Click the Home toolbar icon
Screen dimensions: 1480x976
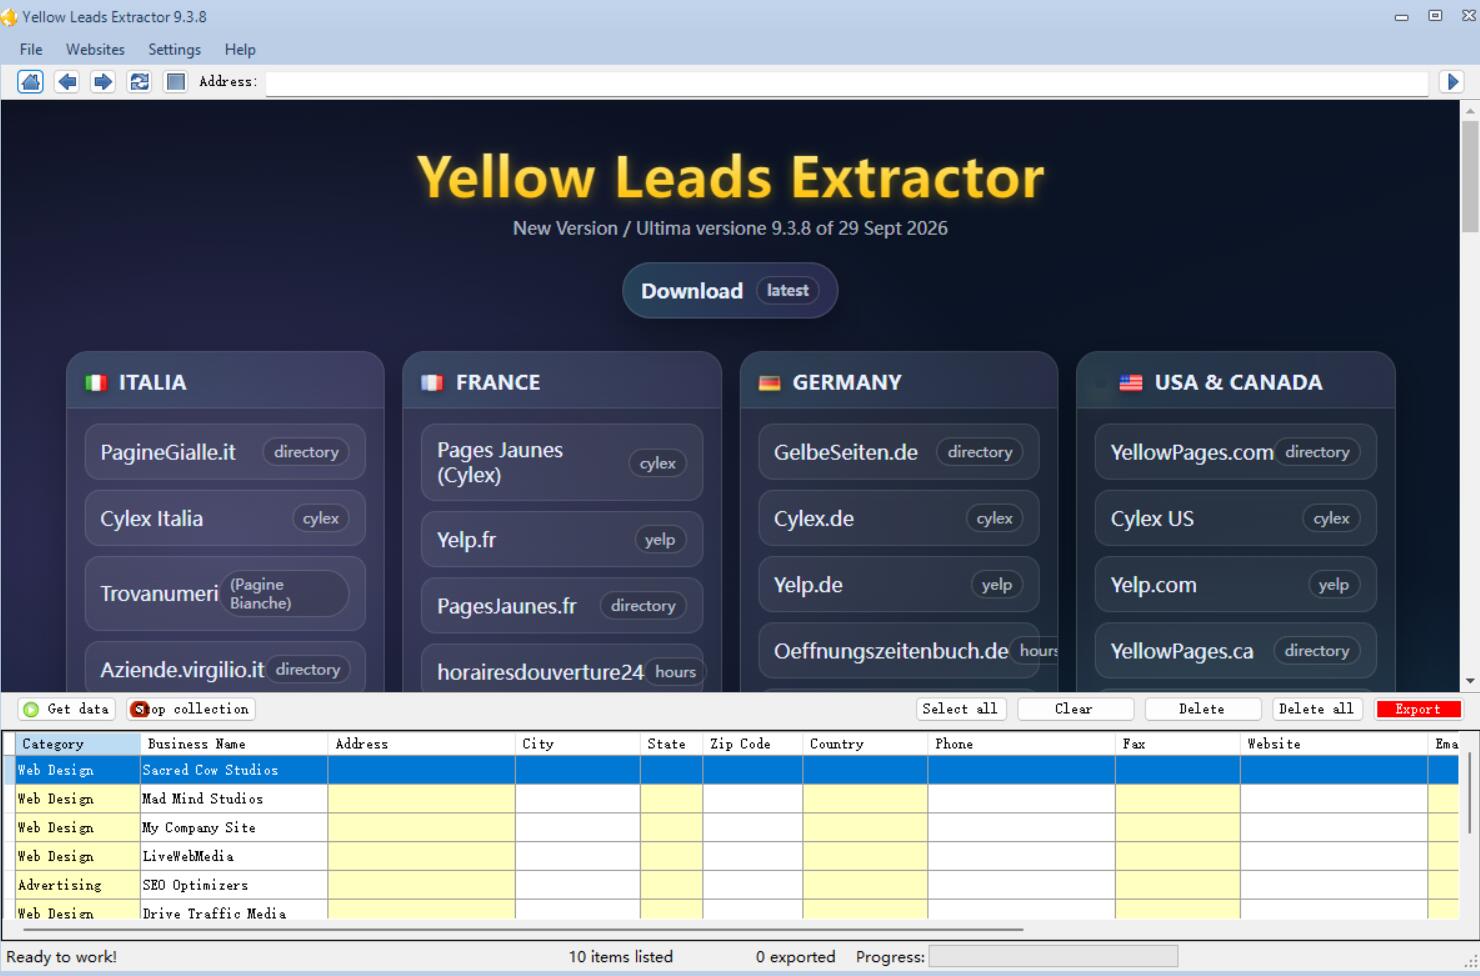[31, 82]
